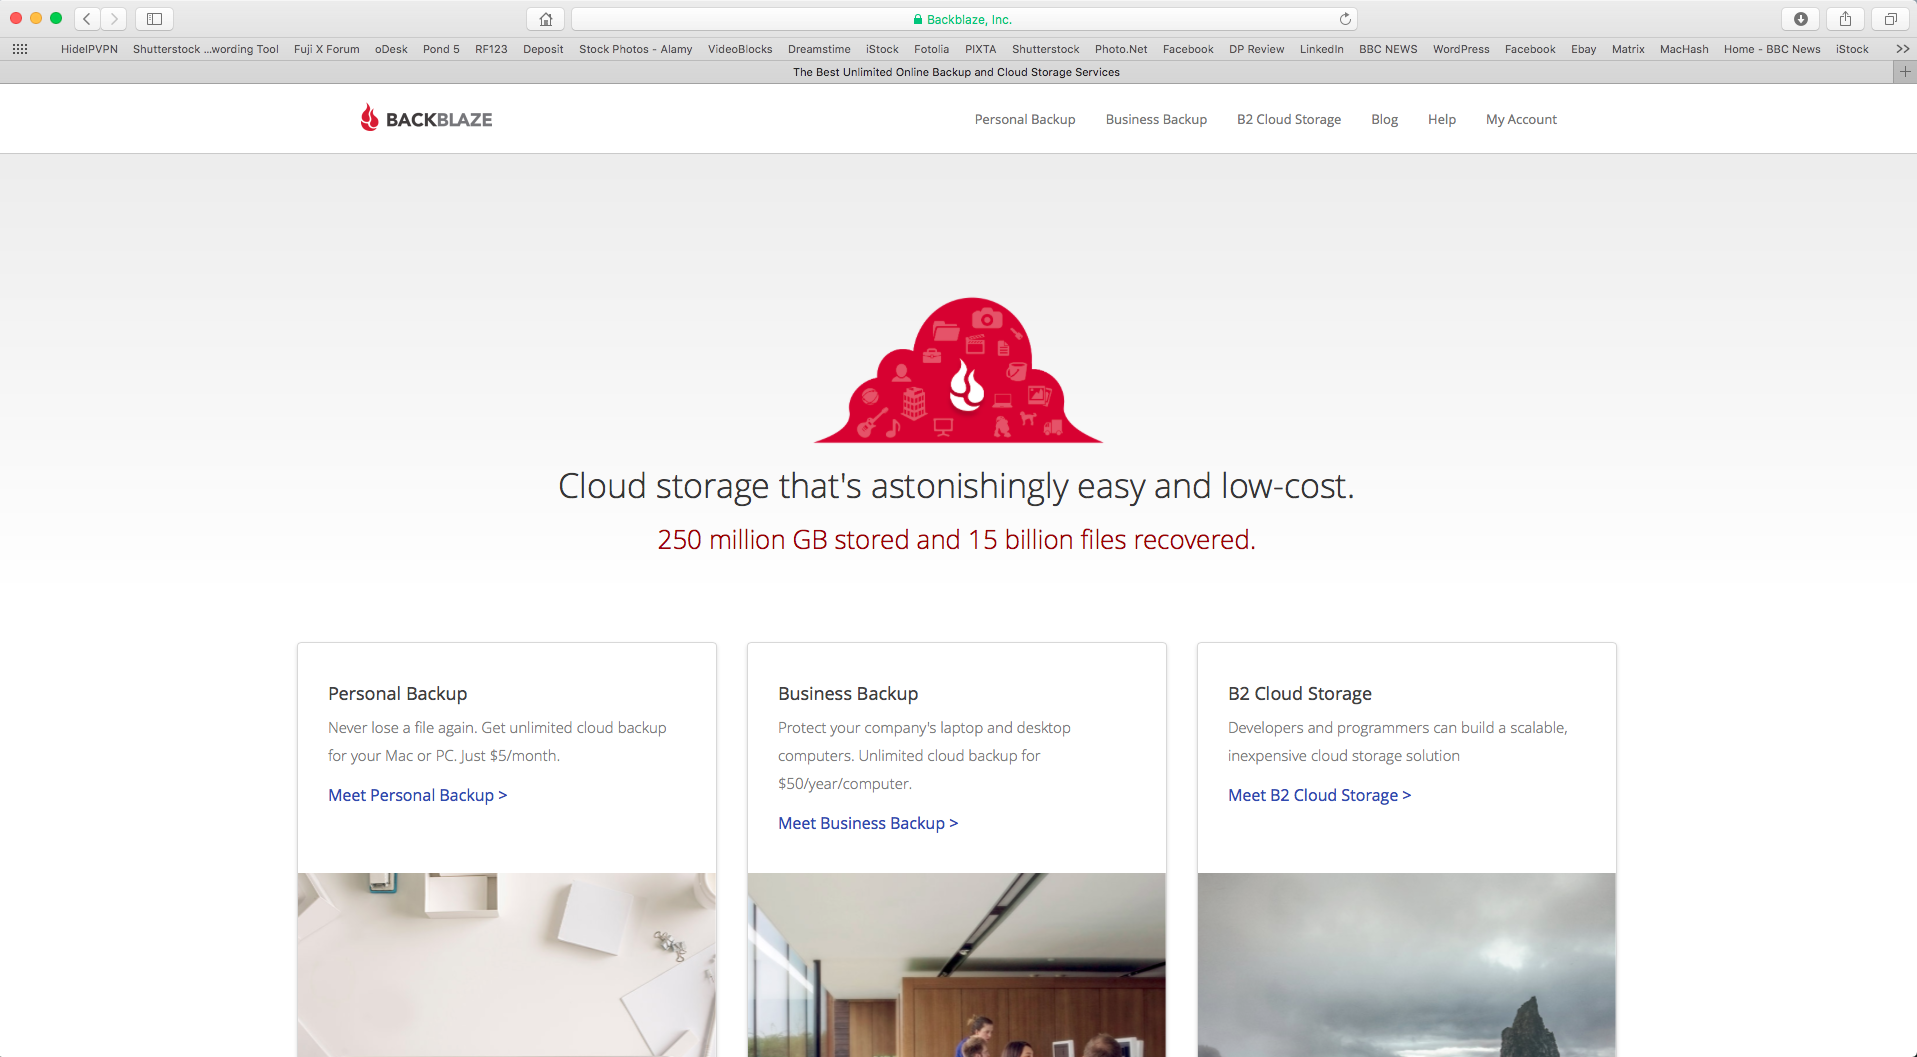
Task: Open the RF123 bookmark
Action: point(491,49)
